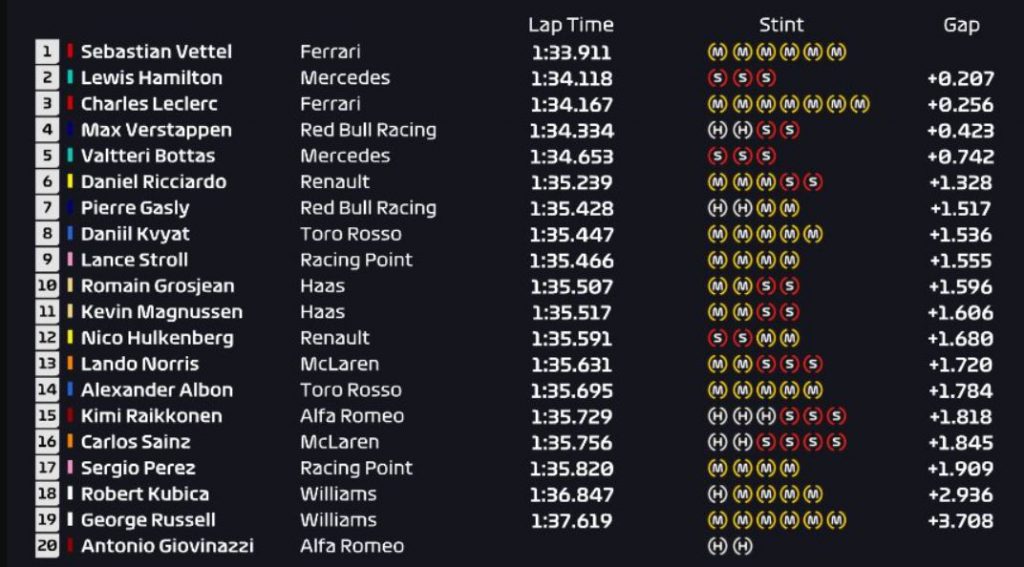Click the first hard tyre icon in Max Verstappen's stint
Viewport: 1024px width, 567px height.
717,130
